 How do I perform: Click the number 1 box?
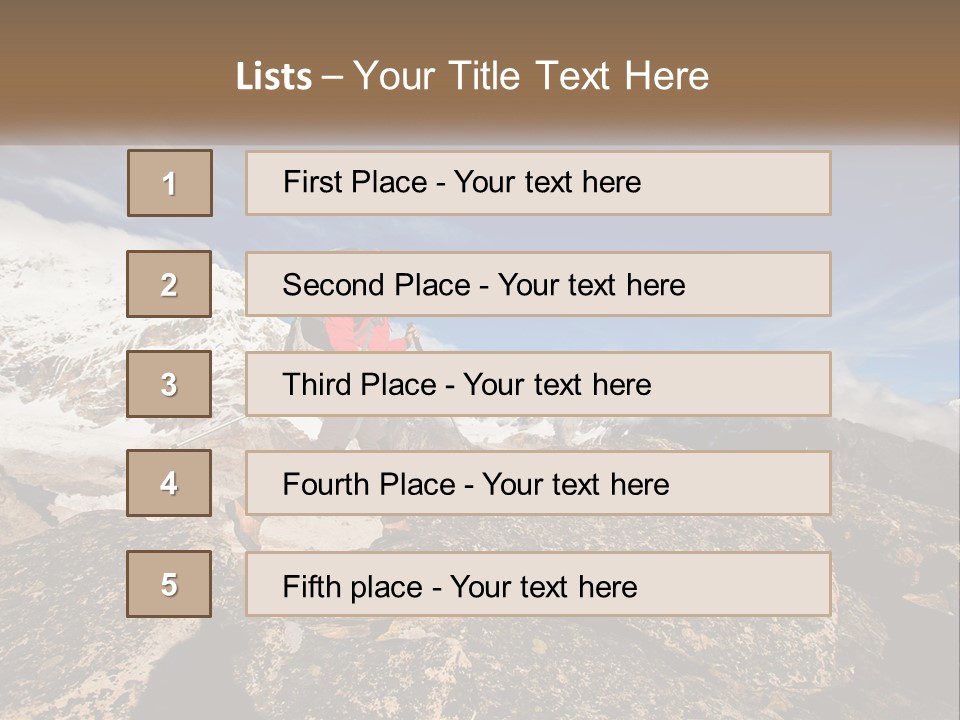click(170, 183)
